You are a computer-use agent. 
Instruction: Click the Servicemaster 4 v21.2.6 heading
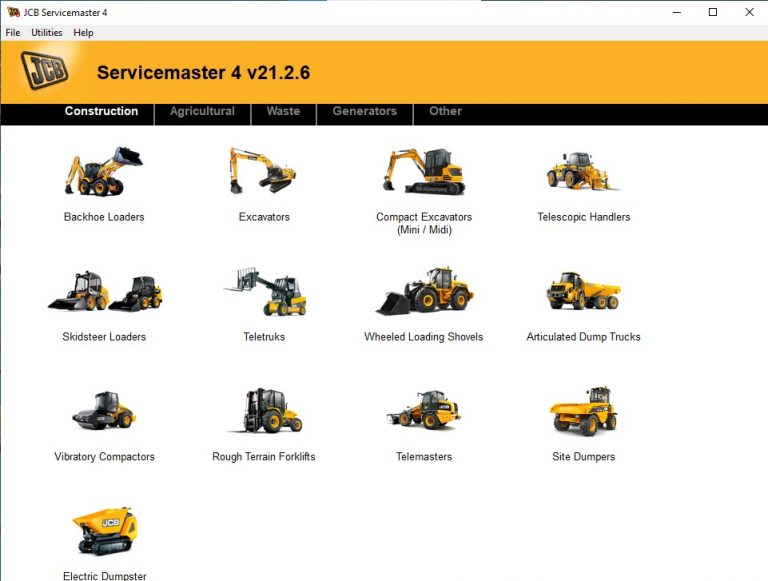pyautogui.click(x=203, y=73)
